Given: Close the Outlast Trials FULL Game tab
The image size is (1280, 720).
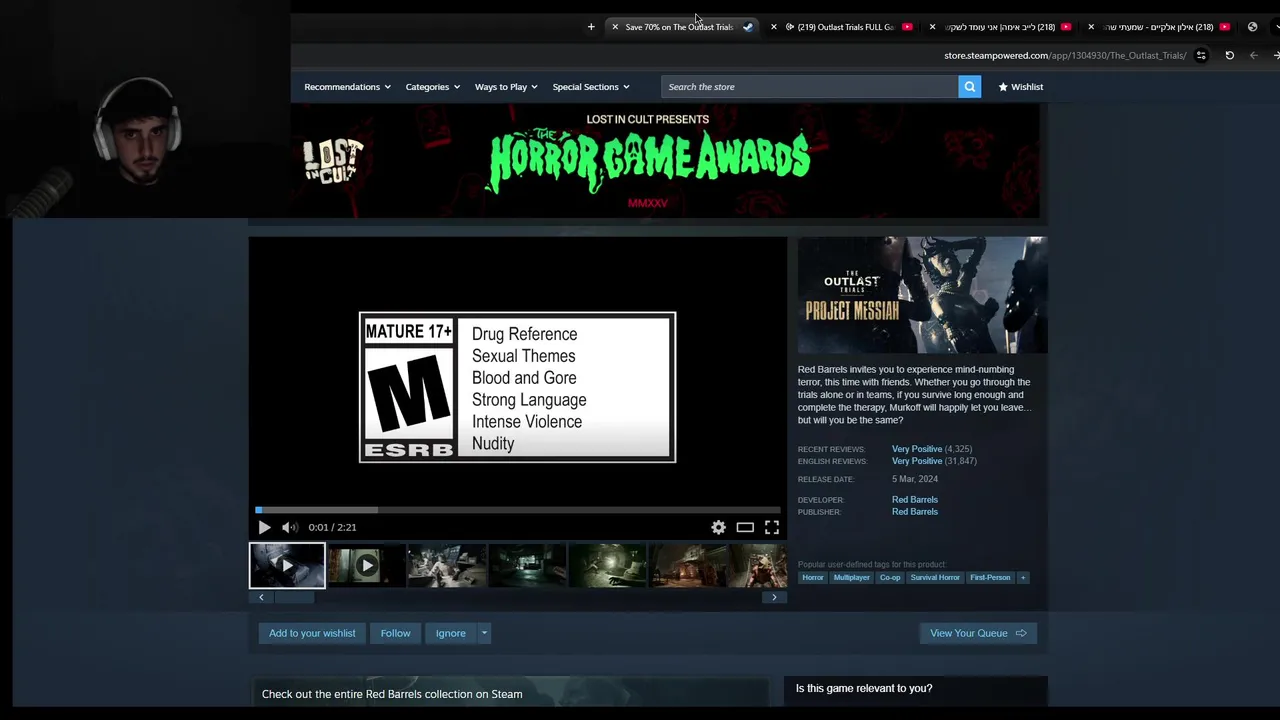Looking at the screenshot, I should pyautogui.click(x=773, y=27).
